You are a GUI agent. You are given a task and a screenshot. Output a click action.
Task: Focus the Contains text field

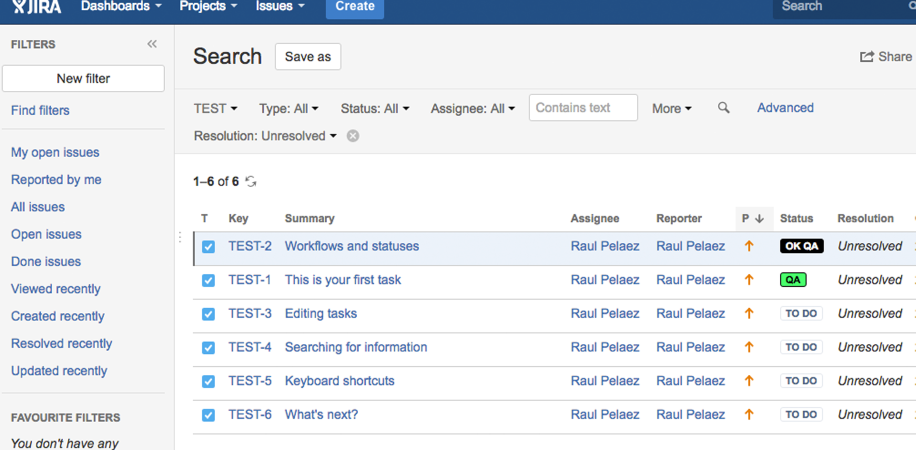[583, 108]
